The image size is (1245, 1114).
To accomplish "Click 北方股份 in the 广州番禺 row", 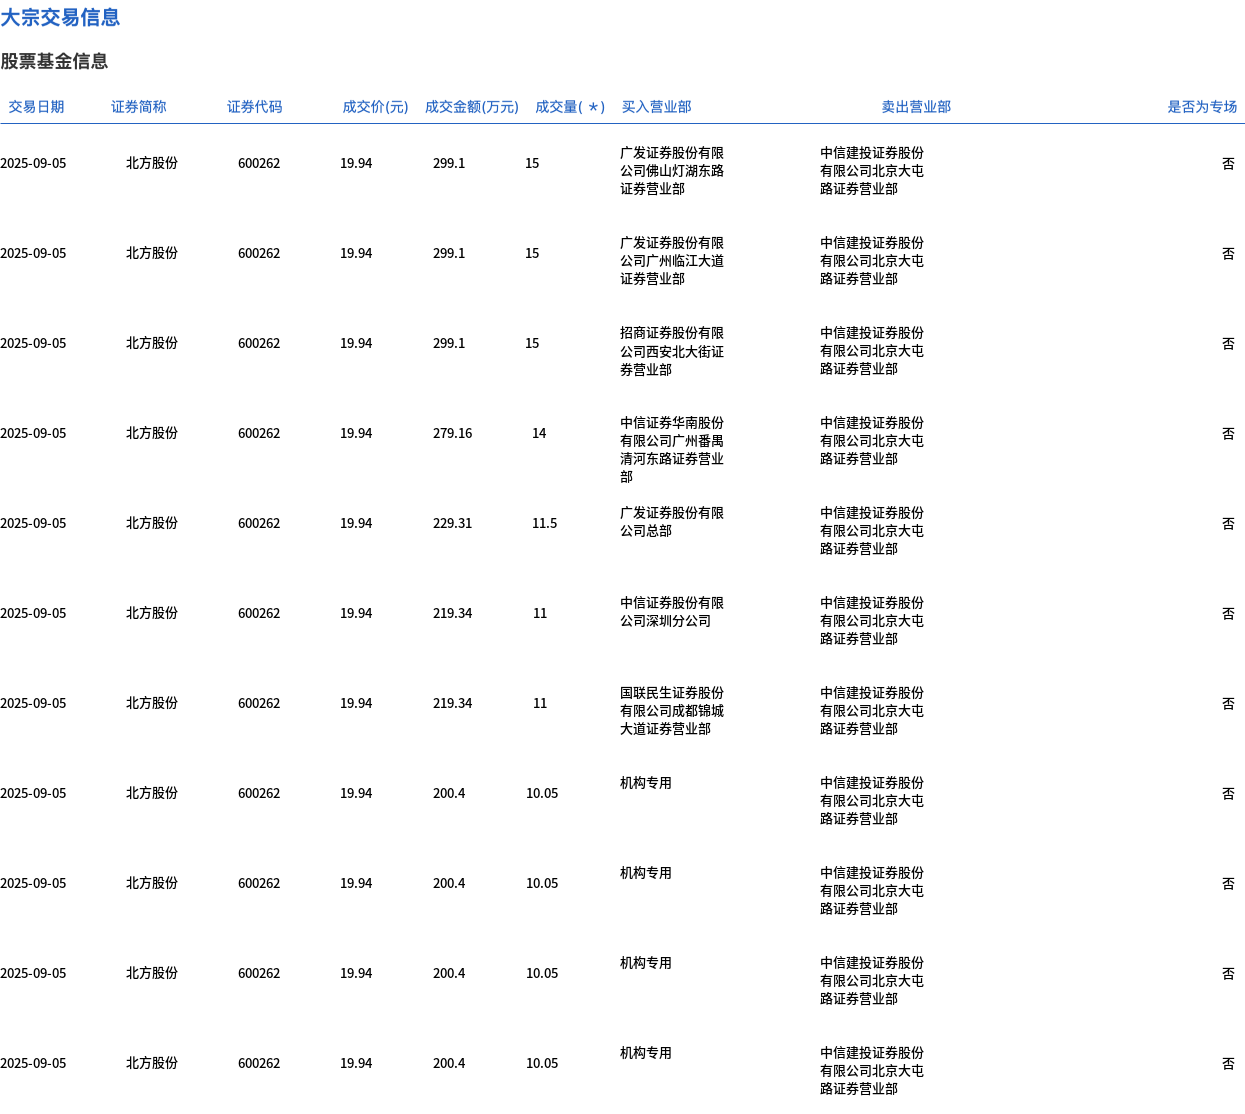I will [x=152, y=433].
